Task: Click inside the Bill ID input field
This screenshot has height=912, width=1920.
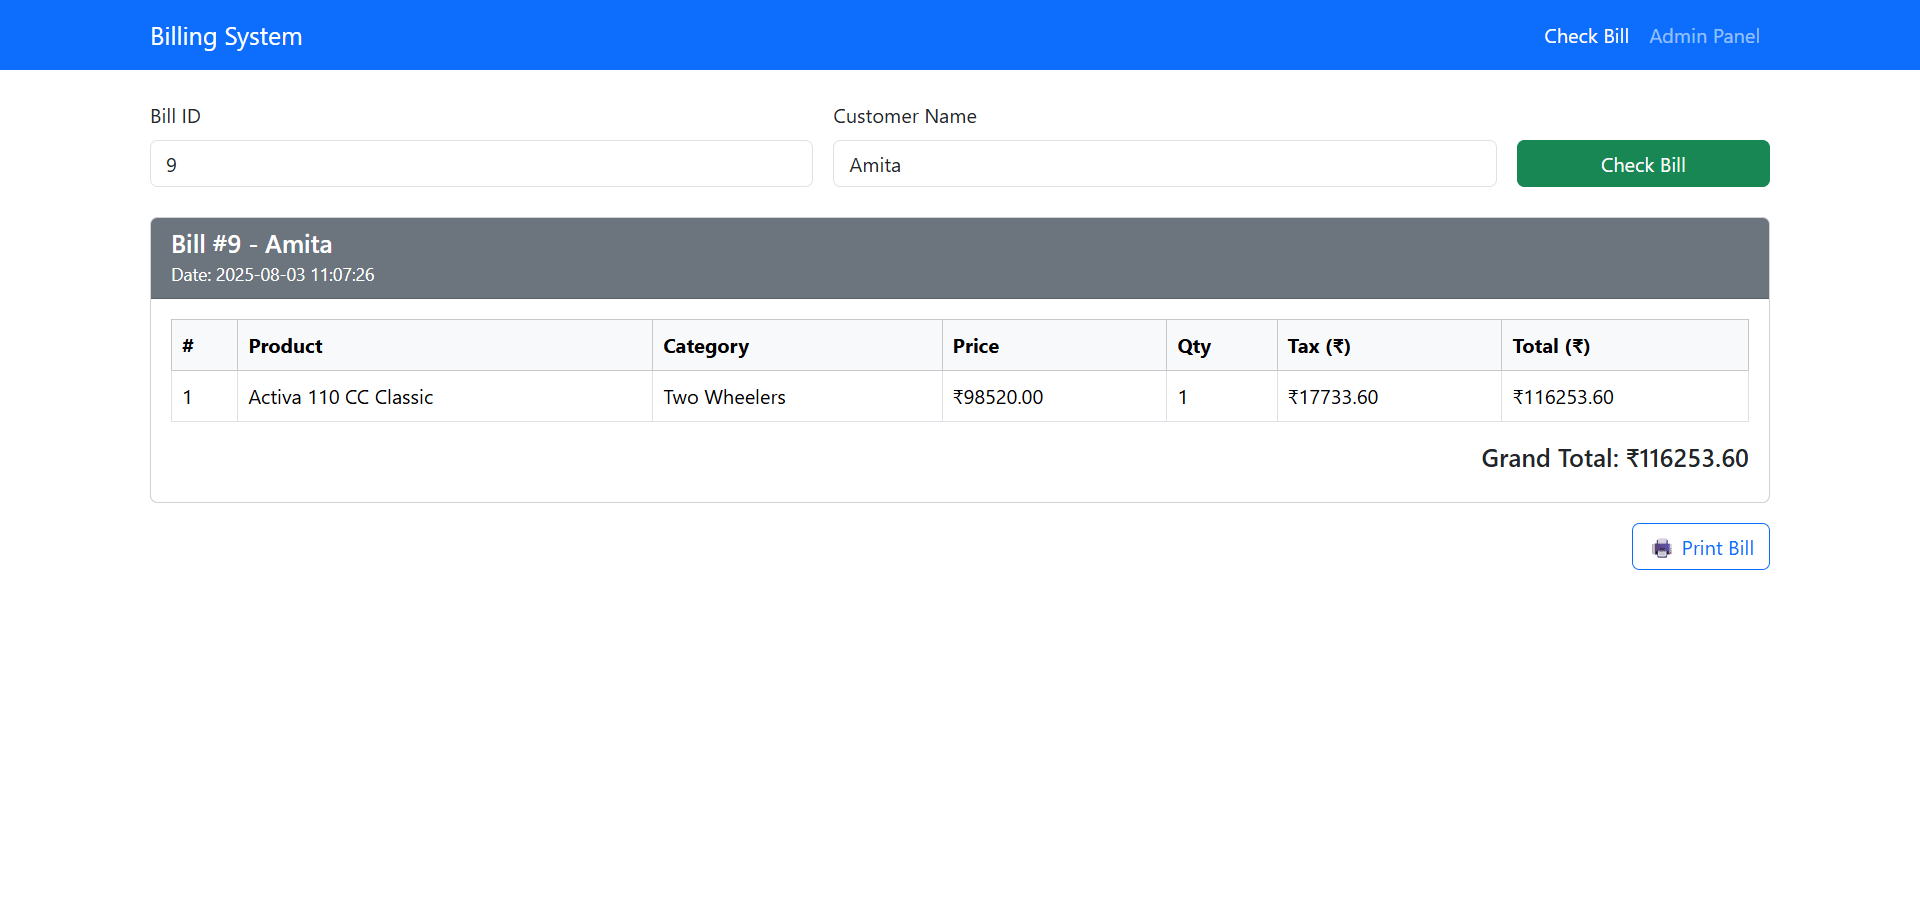Action: 480,164
